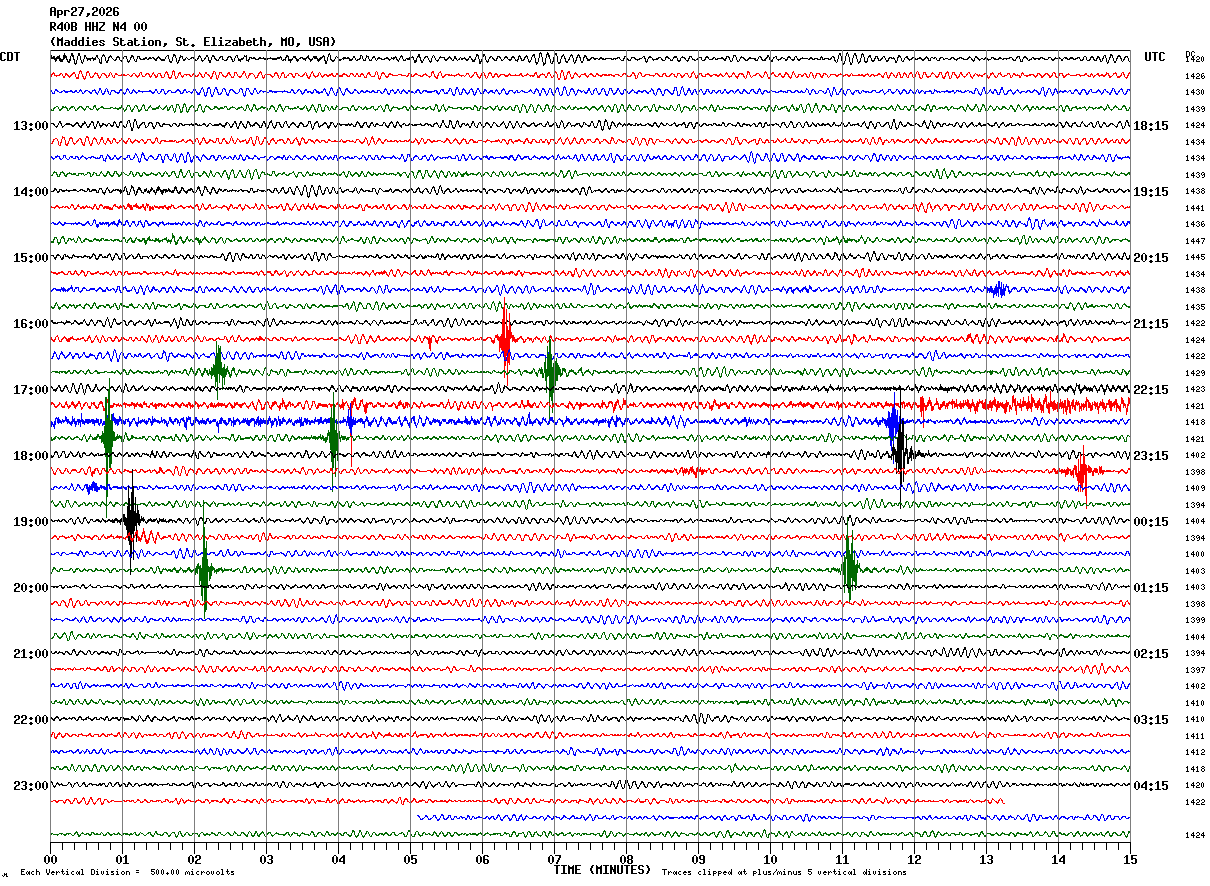This screenshot has width=1210, height=886.
Task: Click the 02:15 UTC time label
Action: [x=1151, y=654]
